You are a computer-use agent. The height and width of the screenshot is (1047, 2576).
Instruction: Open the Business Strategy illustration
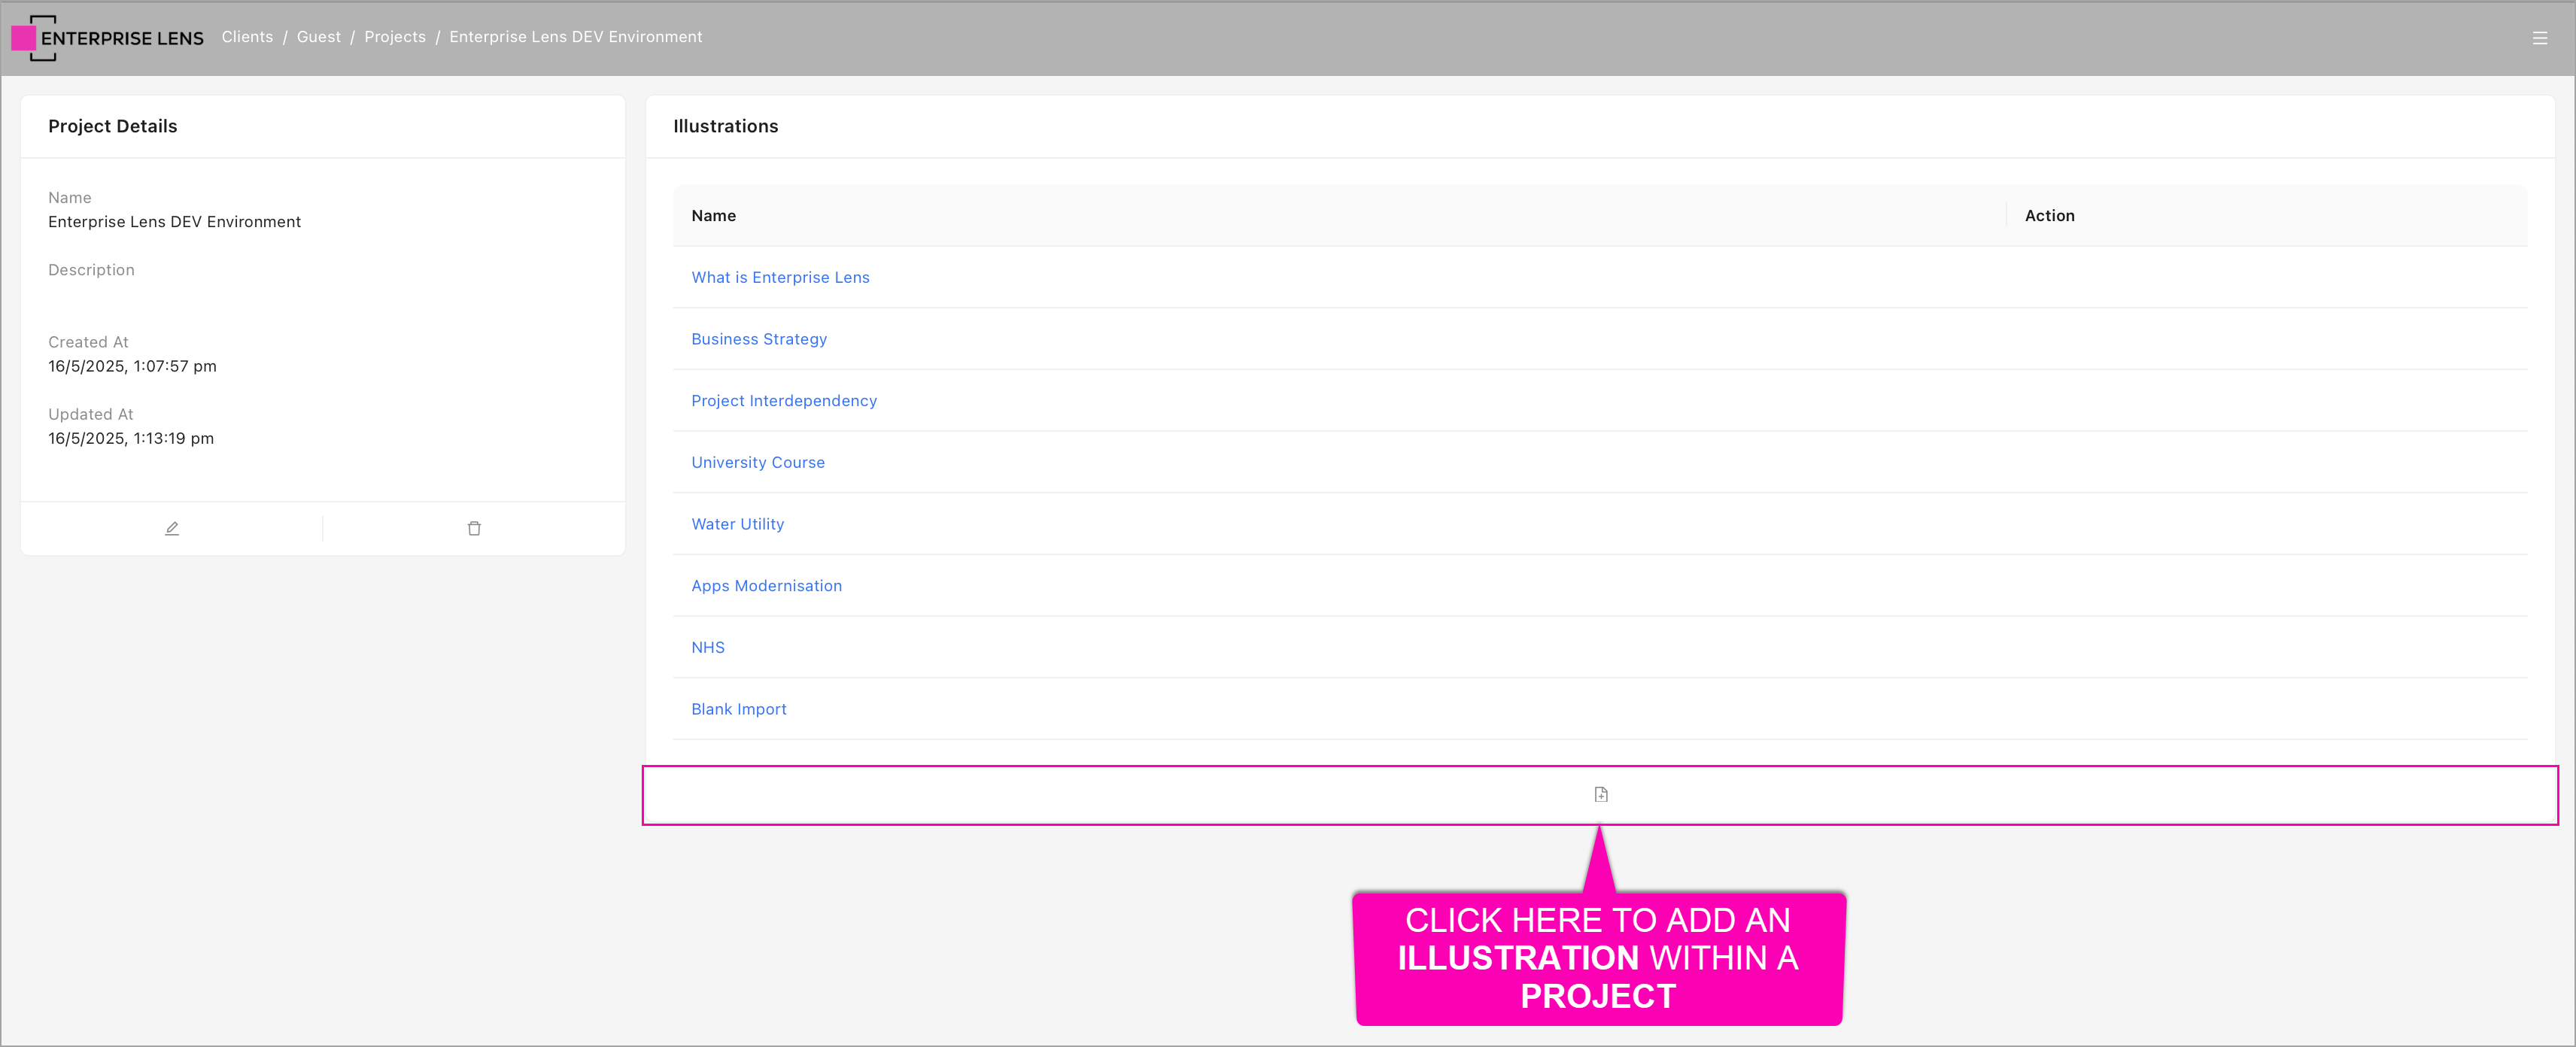tap(758, 339)
